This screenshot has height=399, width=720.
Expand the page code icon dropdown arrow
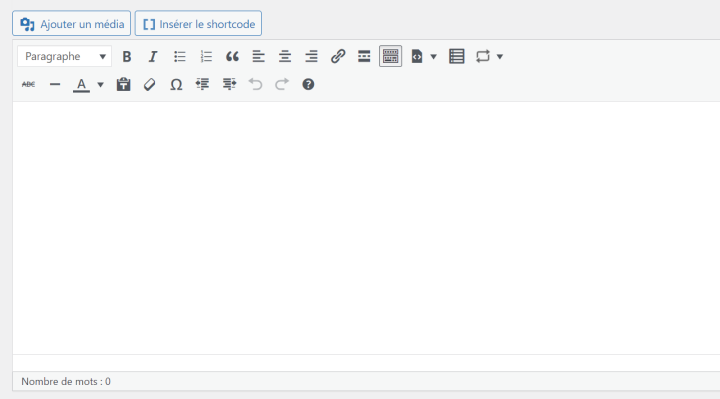[433, 56]
